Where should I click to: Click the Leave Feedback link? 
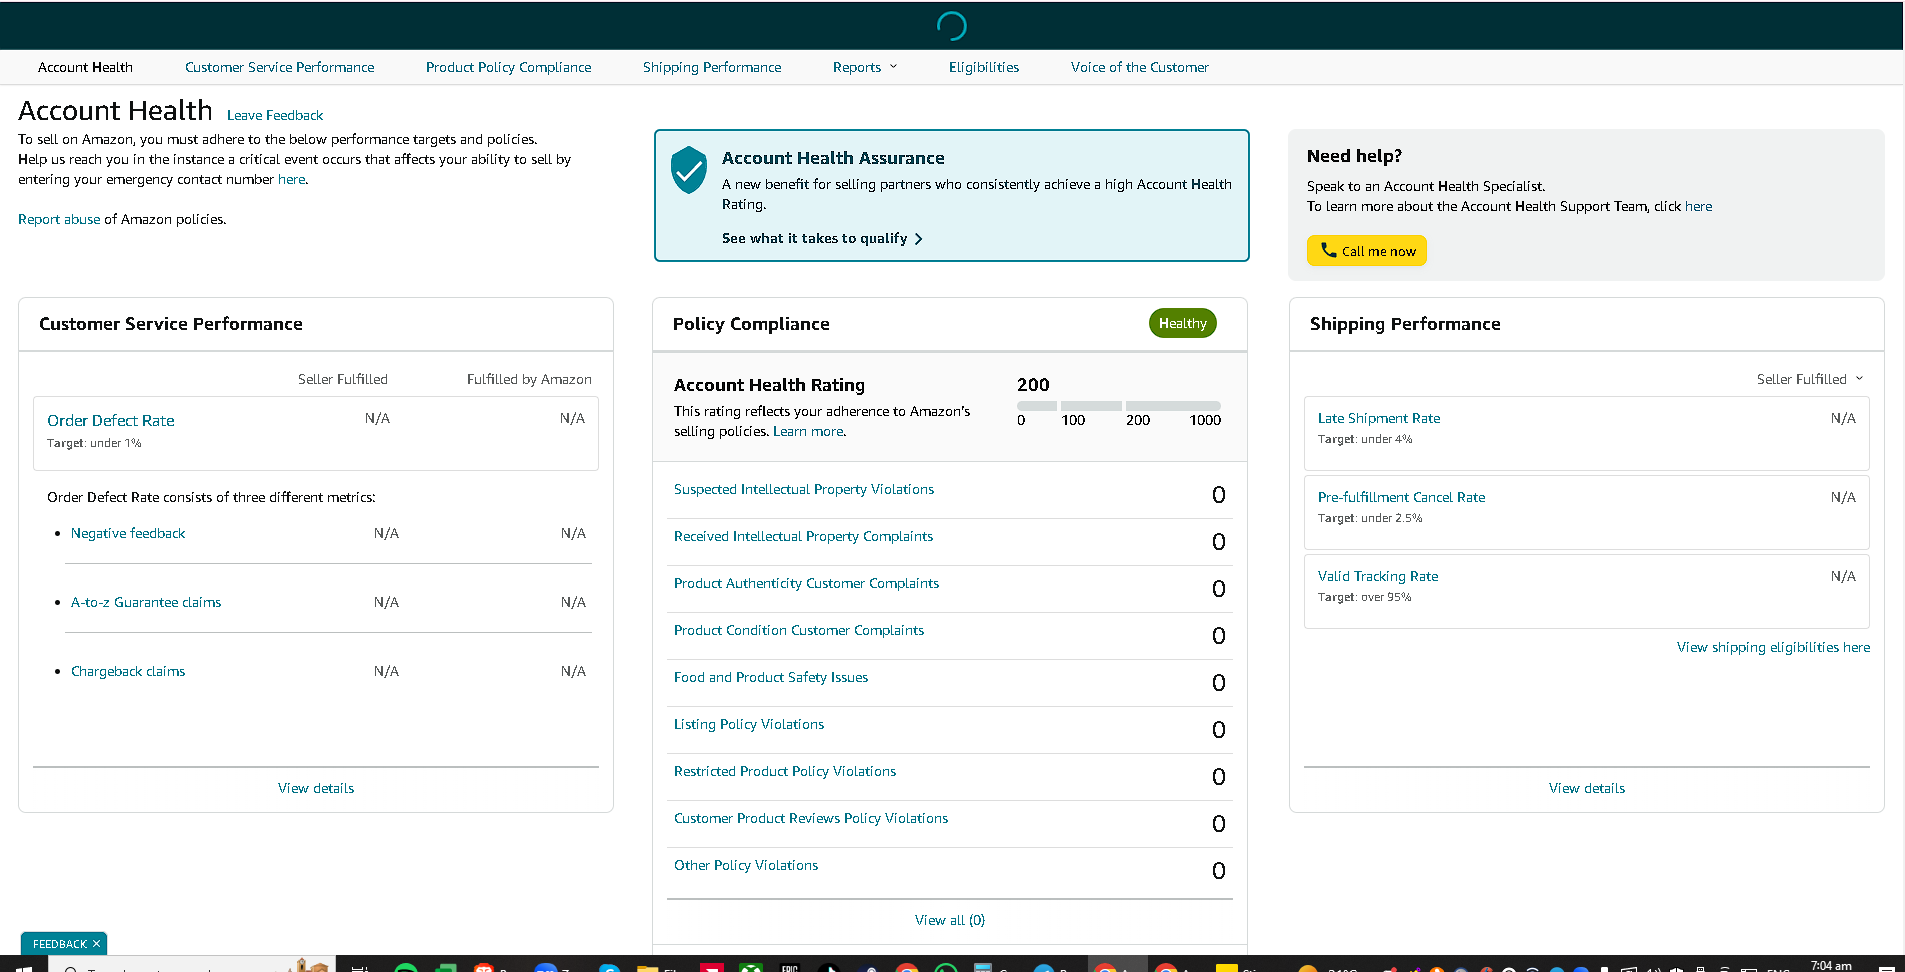[275, 115]
